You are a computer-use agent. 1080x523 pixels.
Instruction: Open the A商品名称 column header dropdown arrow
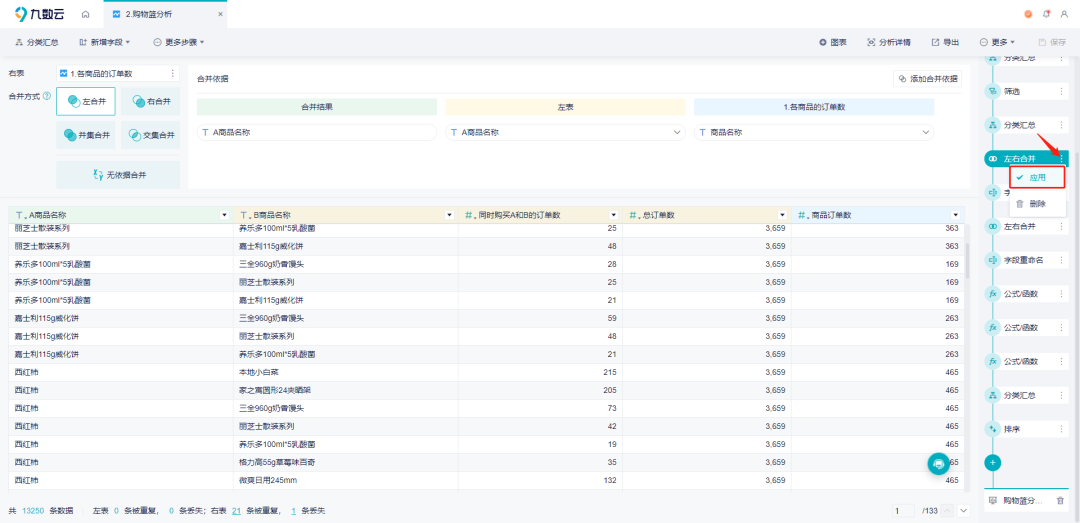(x=224, y=215)
